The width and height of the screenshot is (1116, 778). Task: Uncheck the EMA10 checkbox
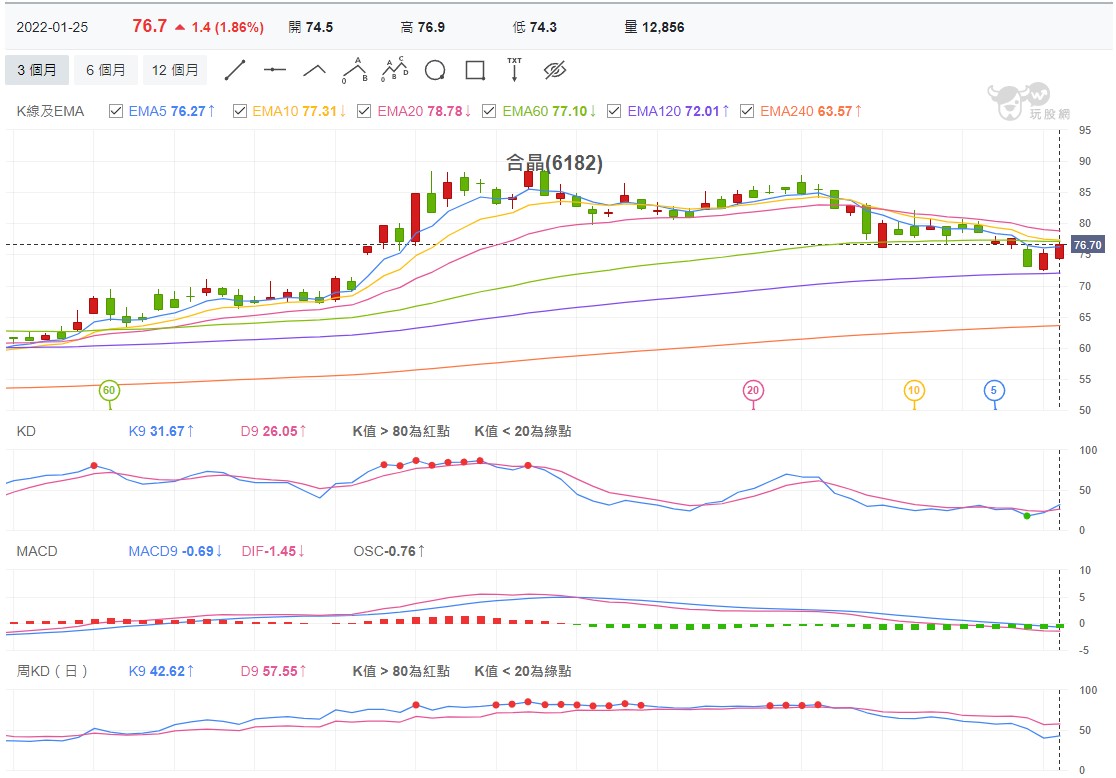(x=240, y=111)
